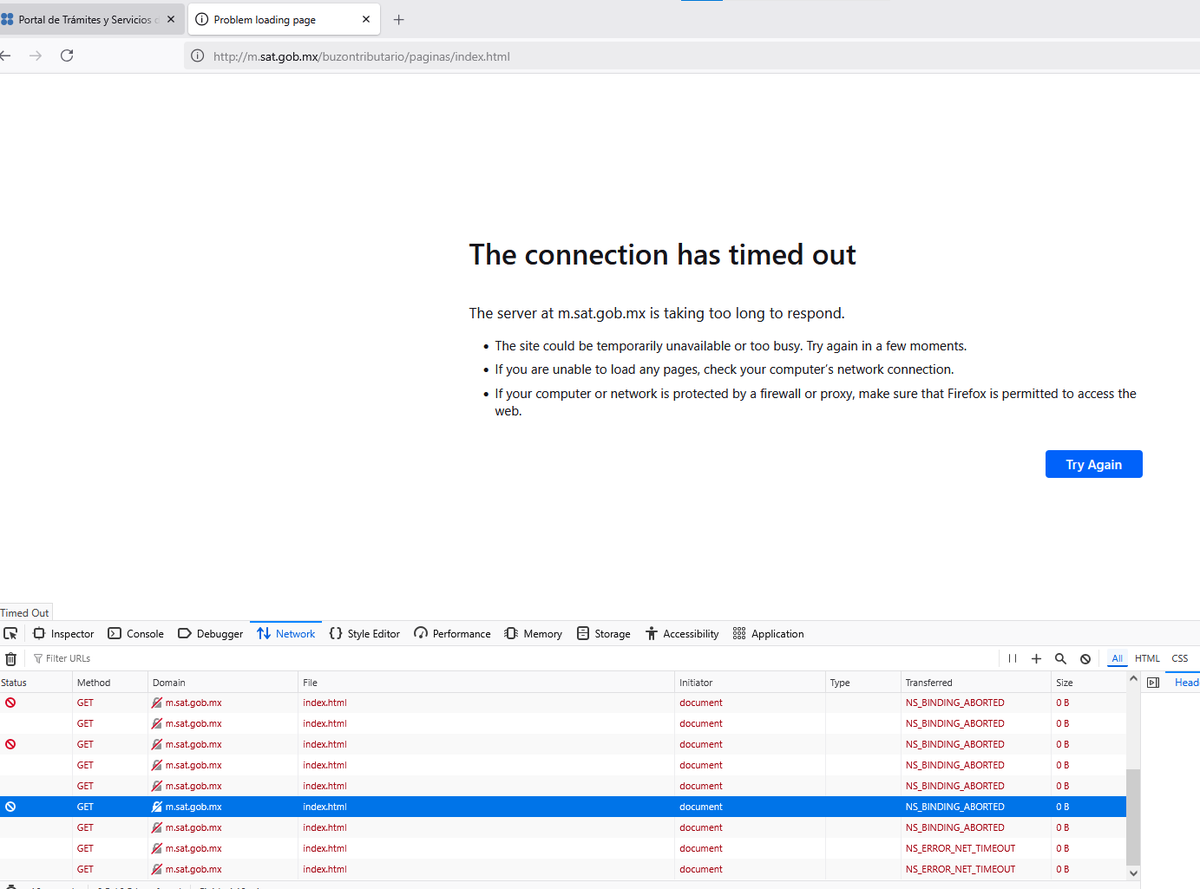The width and height of the screenshot is (1200, 889).
Task: Open the Memory panel
Action: pos(533,634)
